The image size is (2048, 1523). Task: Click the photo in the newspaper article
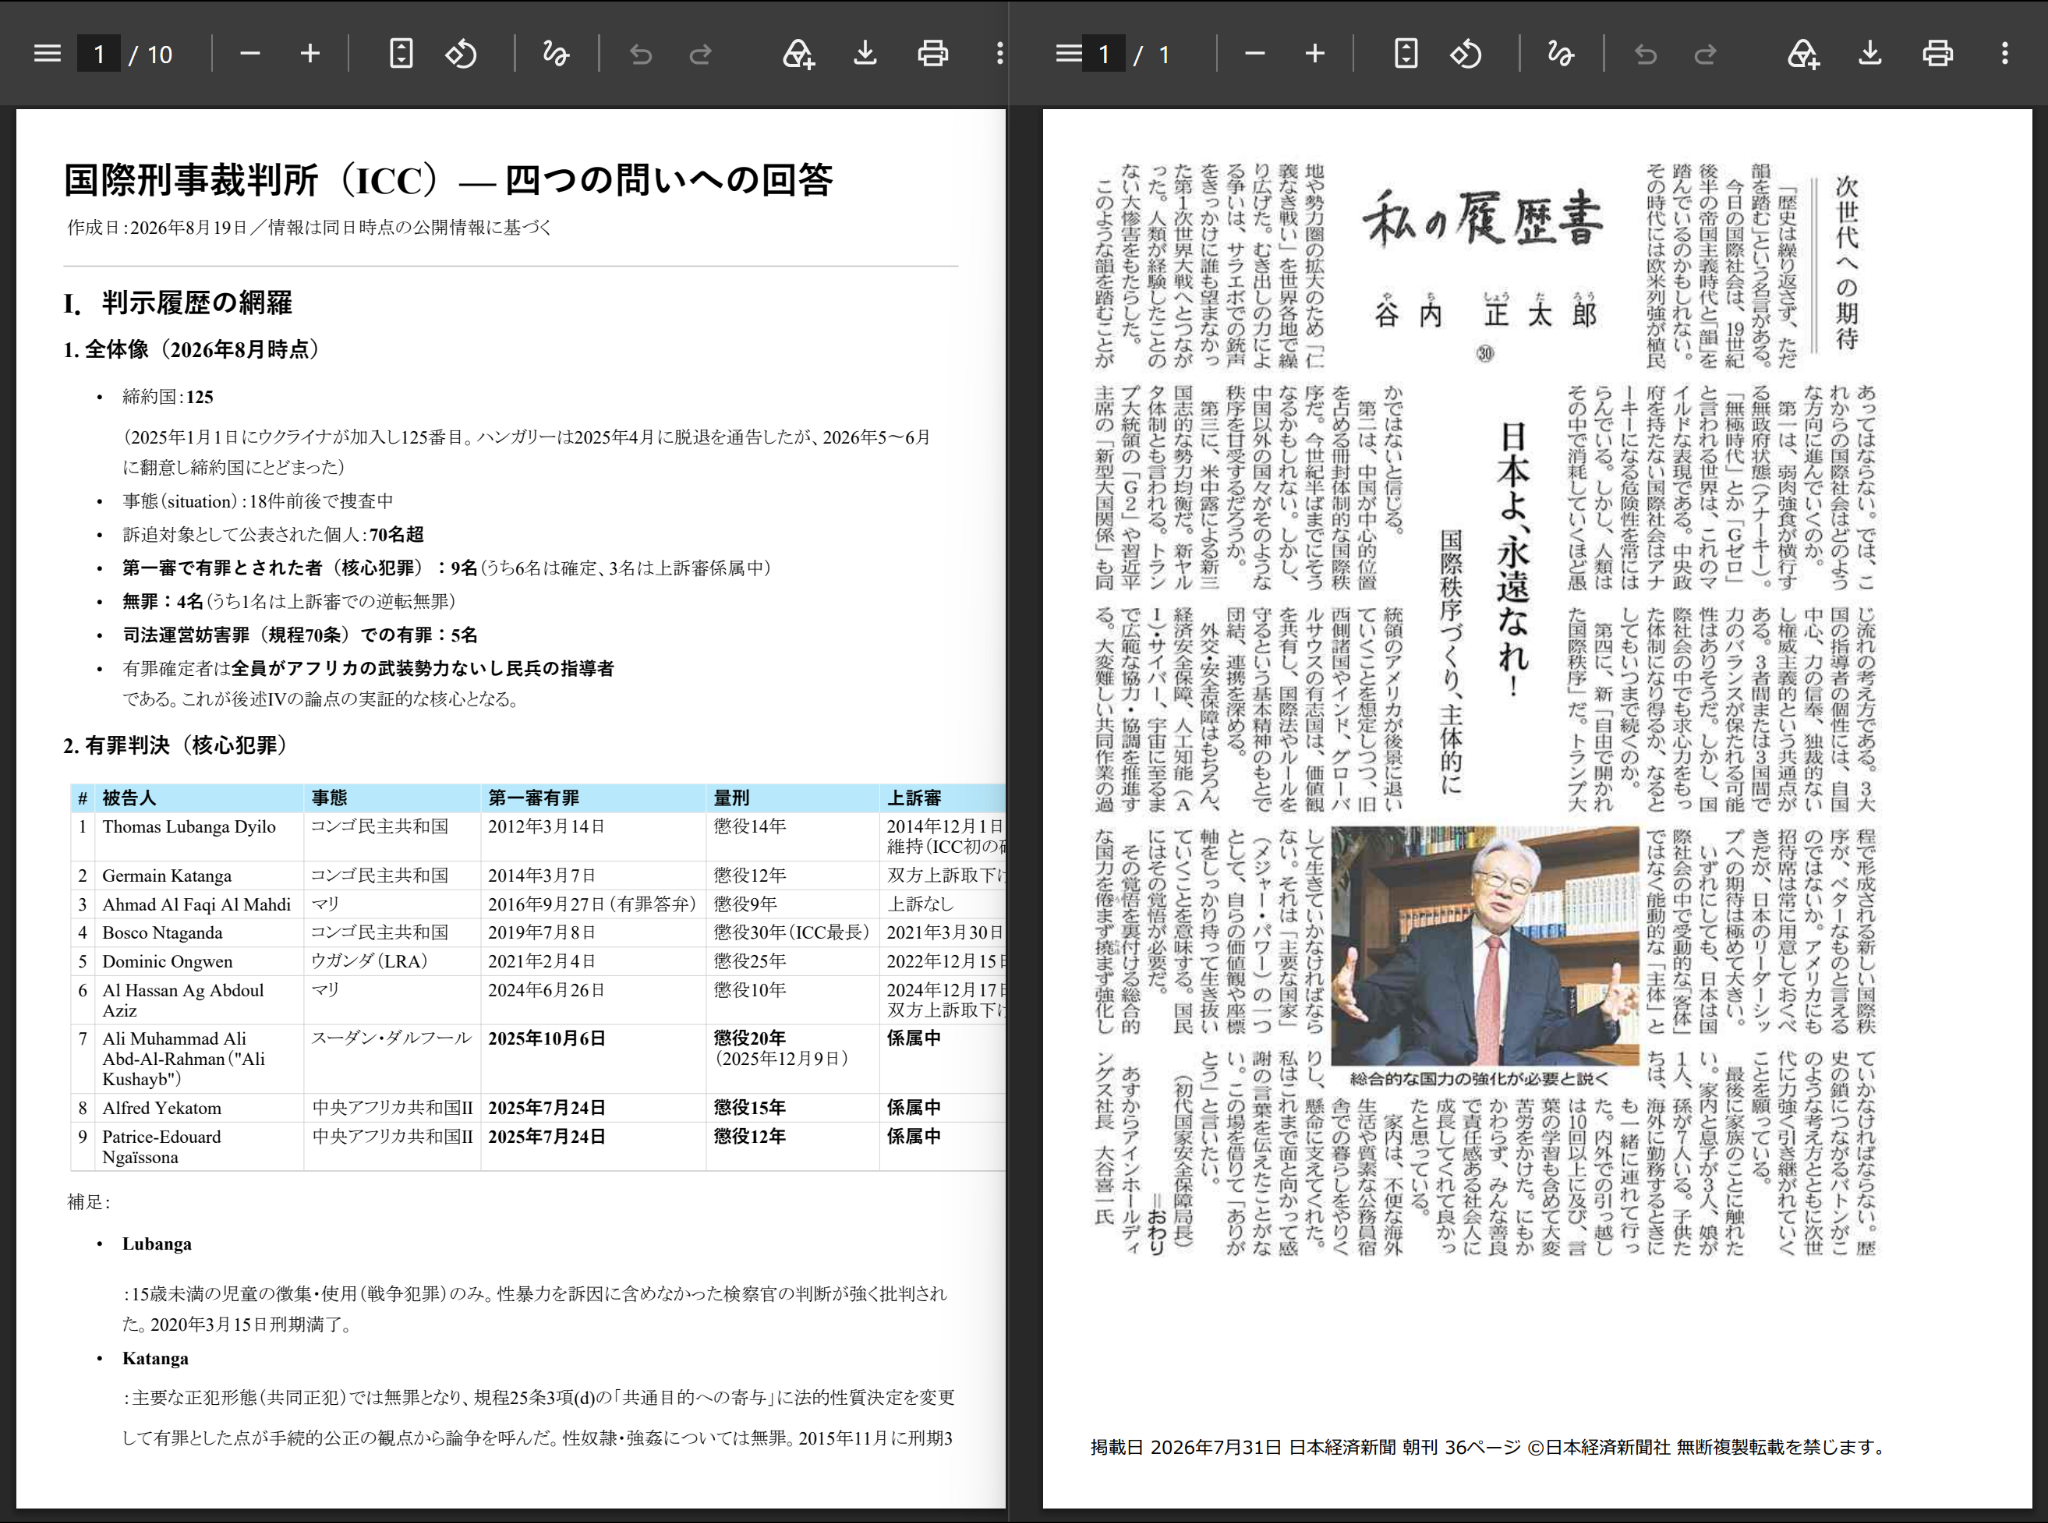click(x=1485, y=946)
